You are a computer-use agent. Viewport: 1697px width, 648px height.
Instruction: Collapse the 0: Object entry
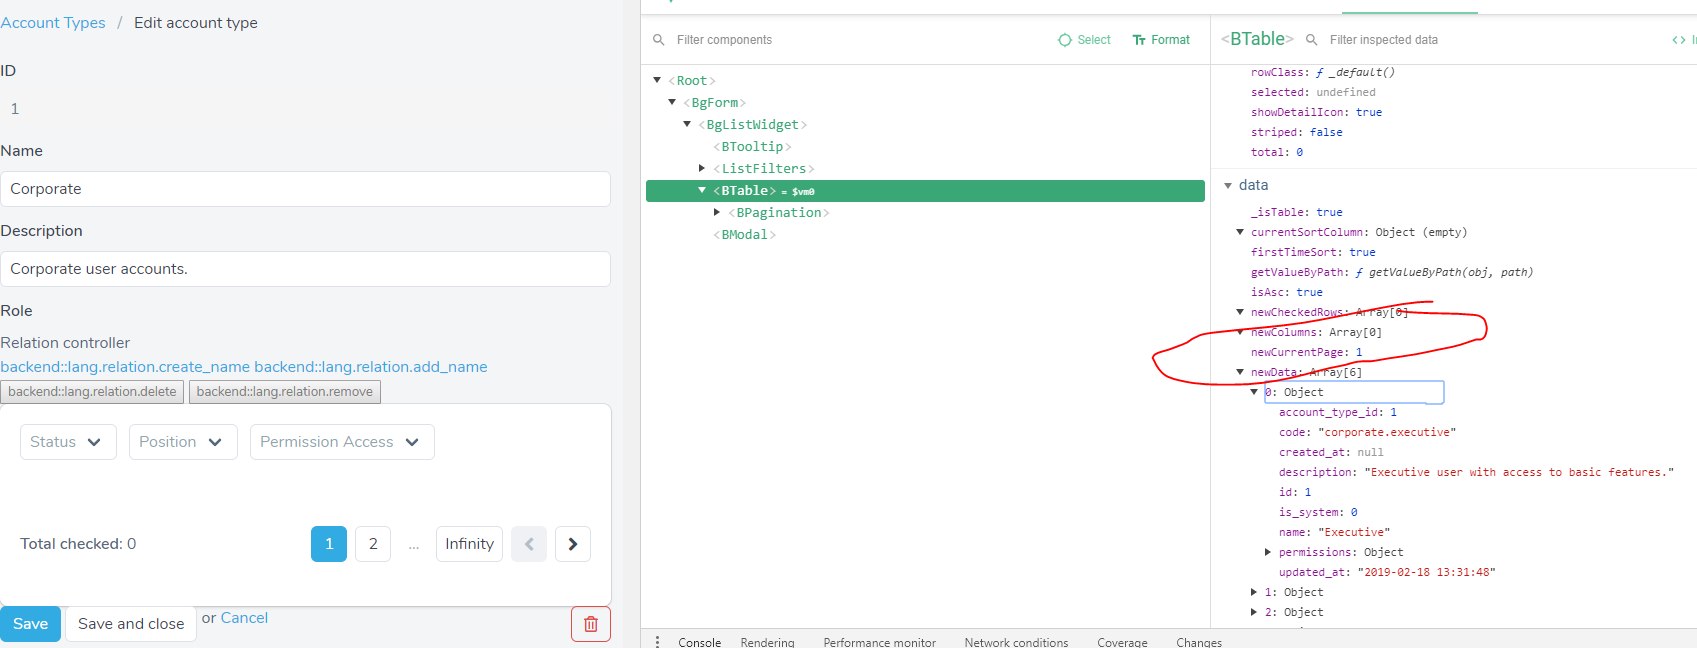[1254, 392]
